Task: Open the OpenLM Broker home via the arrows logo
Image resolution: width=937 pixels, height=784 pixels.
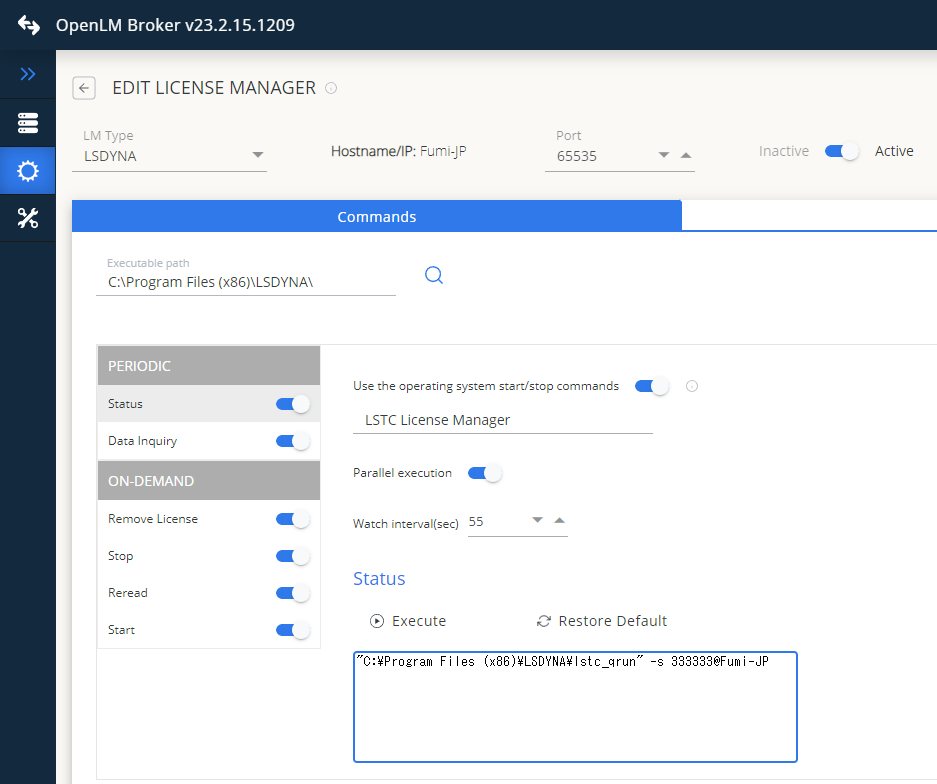Action: click(x=28, y=25)
